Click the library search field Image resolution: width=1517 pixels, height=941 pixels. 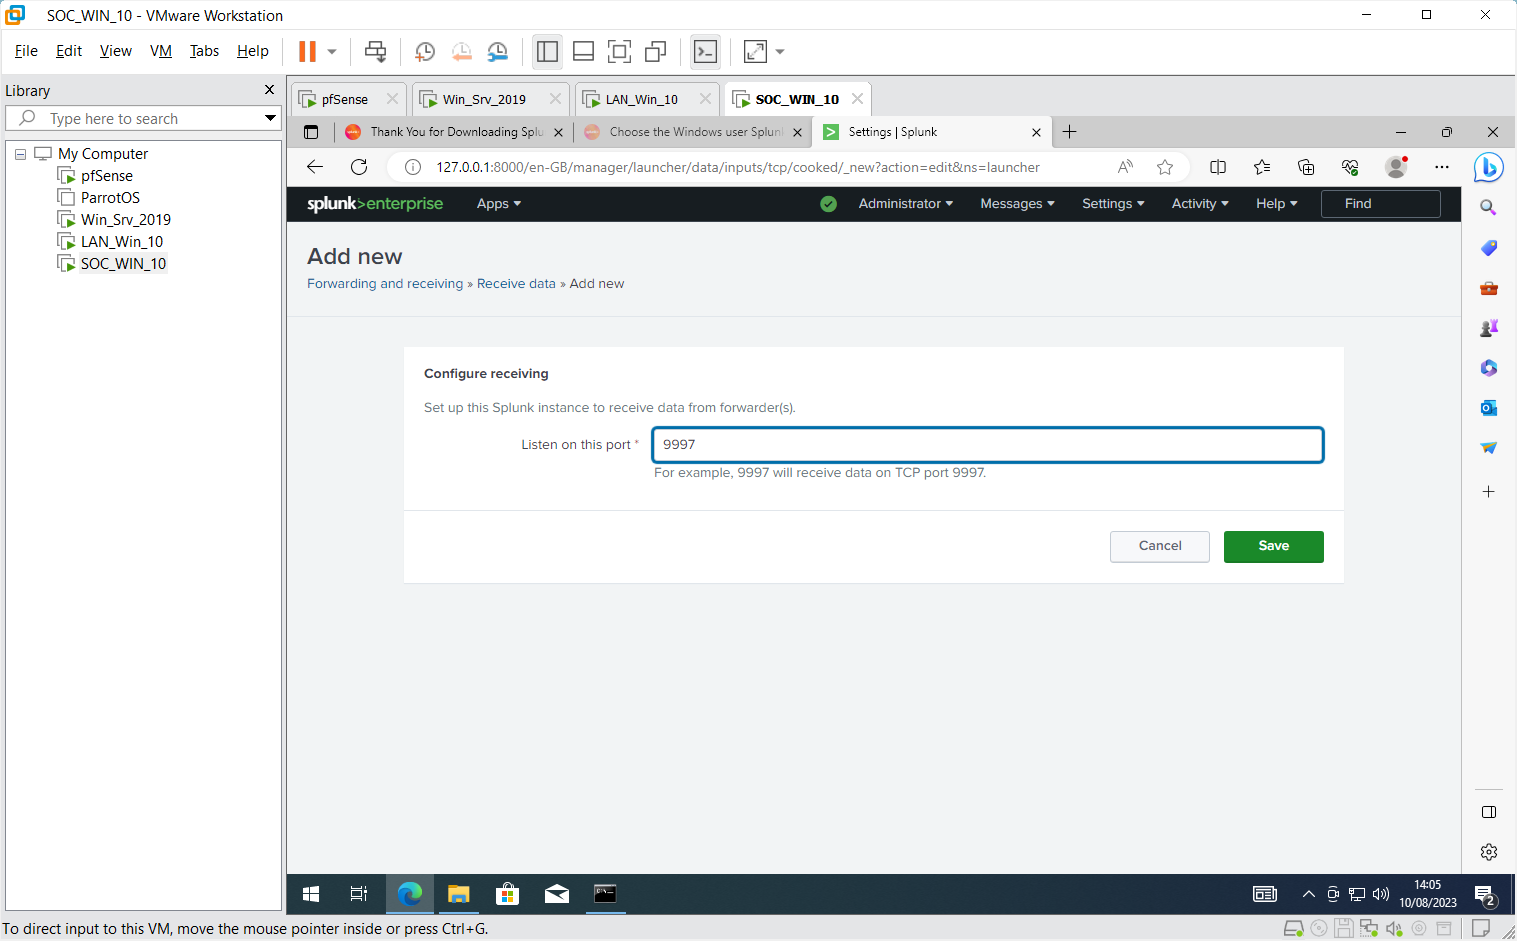click(145, 118)
